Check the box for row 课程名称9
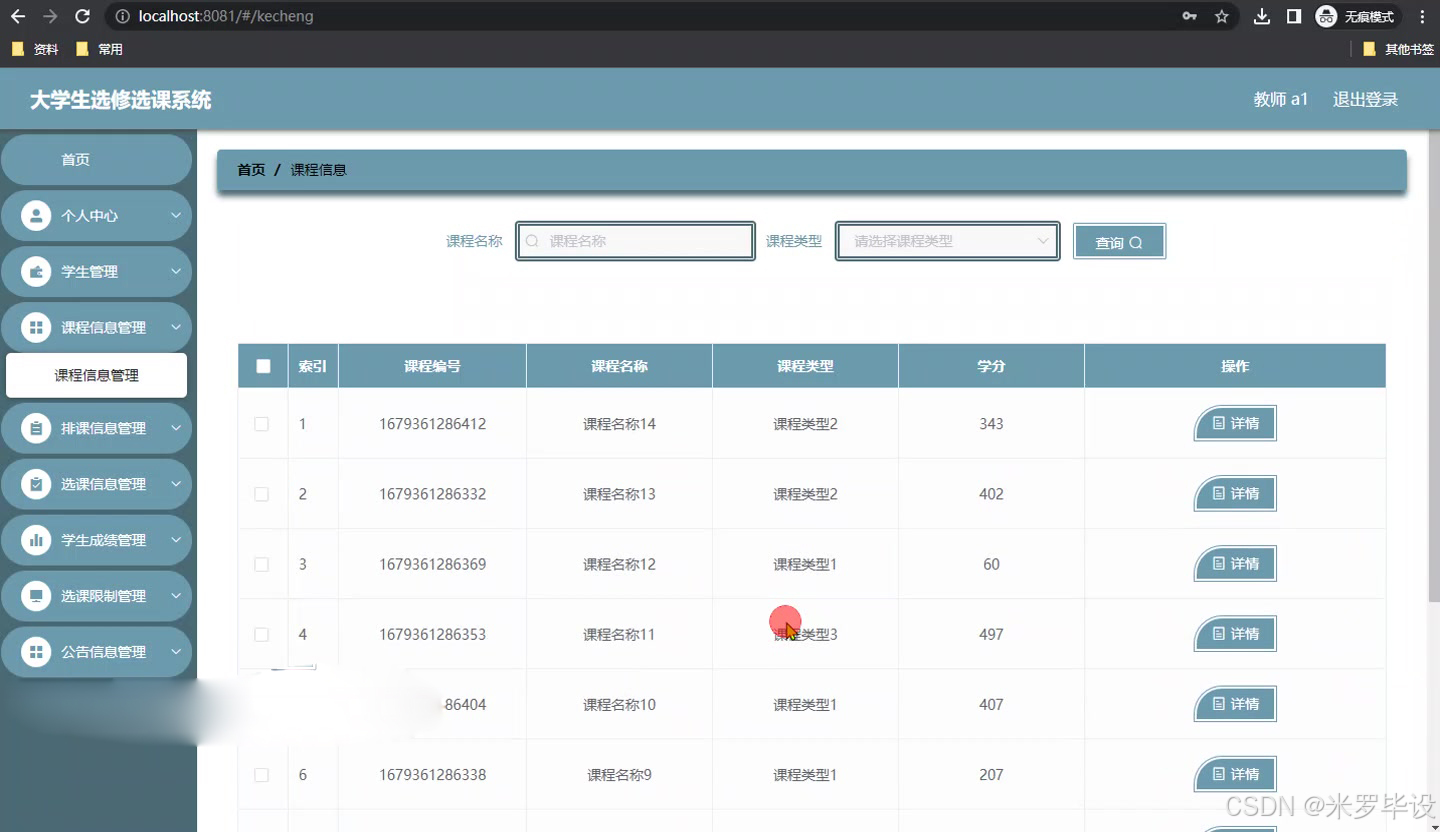1440x832 pixels. pyautogui.click(x=261, y=775)
